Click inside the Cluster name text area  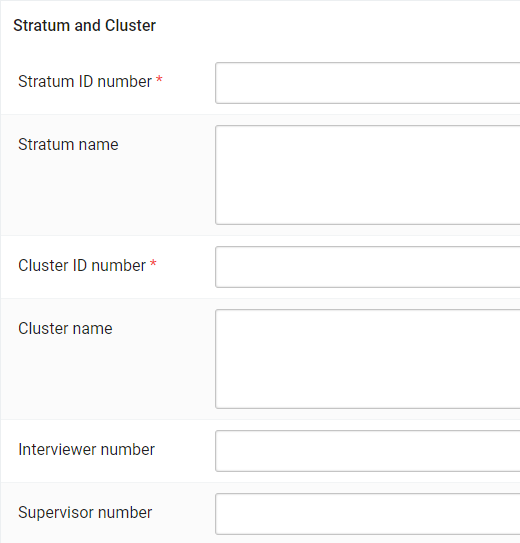pyautogui.click(x=368, y=359)
